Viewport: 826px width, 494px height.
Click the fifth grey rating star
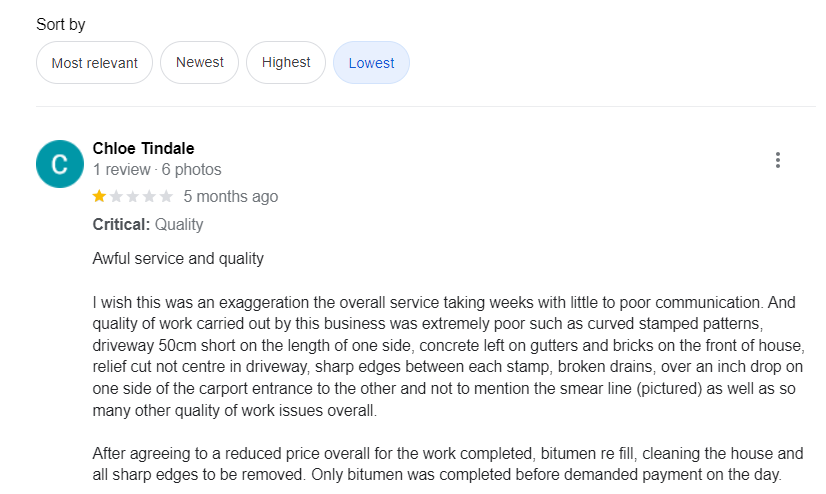click(x=166, y=196)
